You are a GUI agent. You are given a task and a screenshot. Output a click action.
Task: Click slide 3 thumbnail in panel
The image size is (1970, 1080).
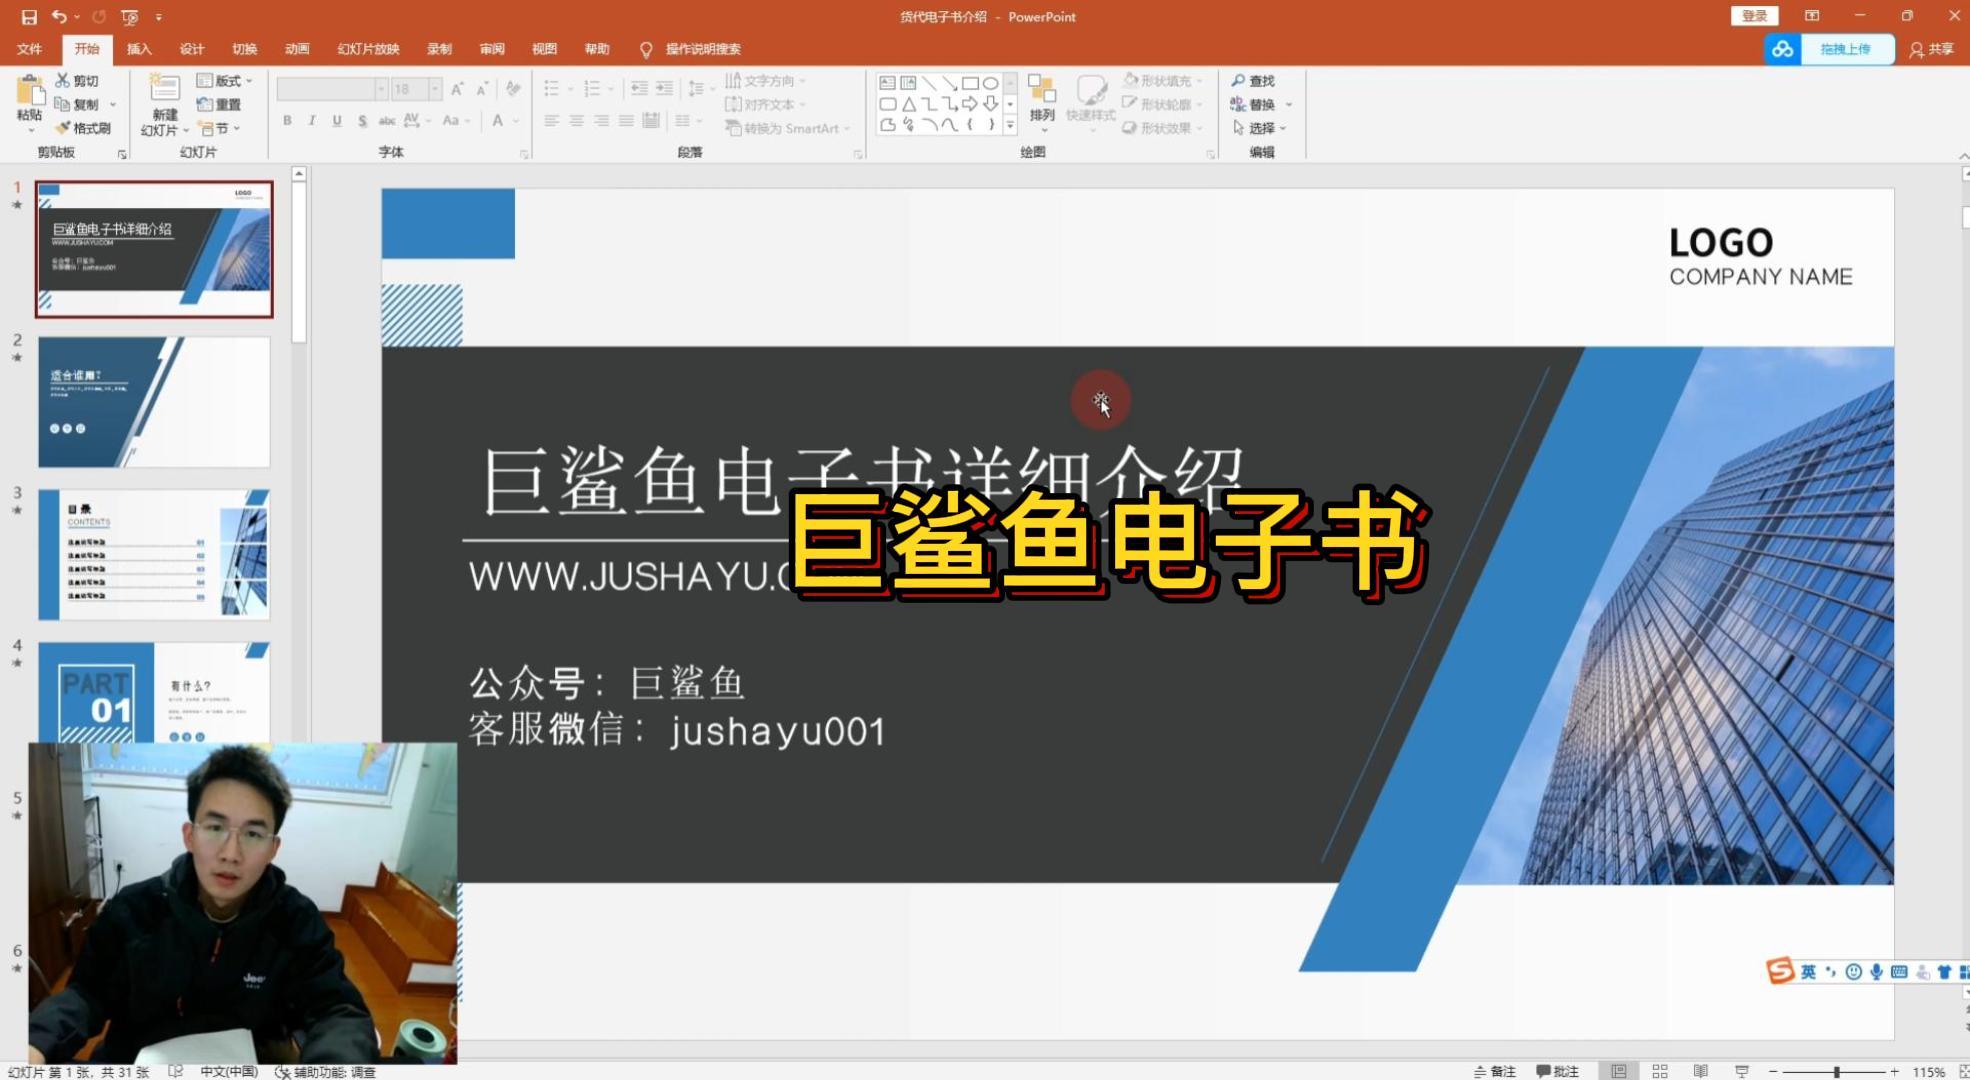[154, 553]
